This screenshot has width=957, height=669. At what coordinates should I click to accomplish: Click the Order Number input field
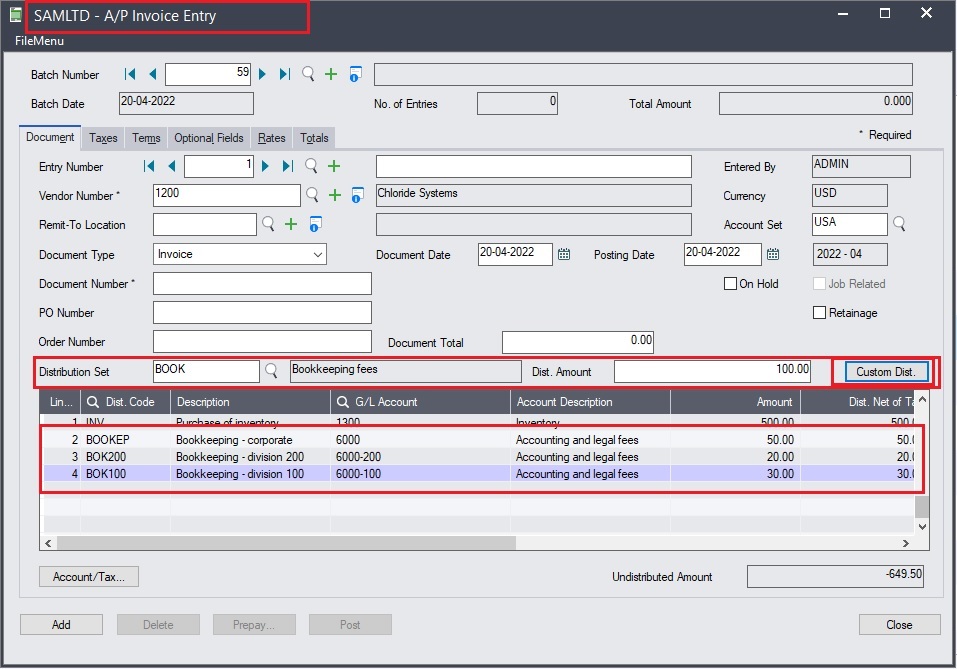click(x=262, y=342)
